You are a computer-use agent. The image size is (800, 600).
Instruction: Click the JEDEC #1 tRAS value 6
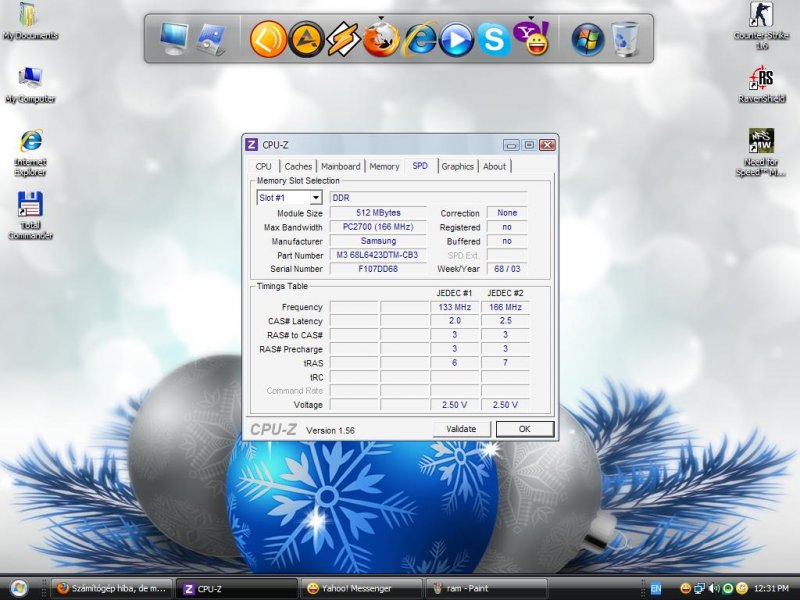455,363
